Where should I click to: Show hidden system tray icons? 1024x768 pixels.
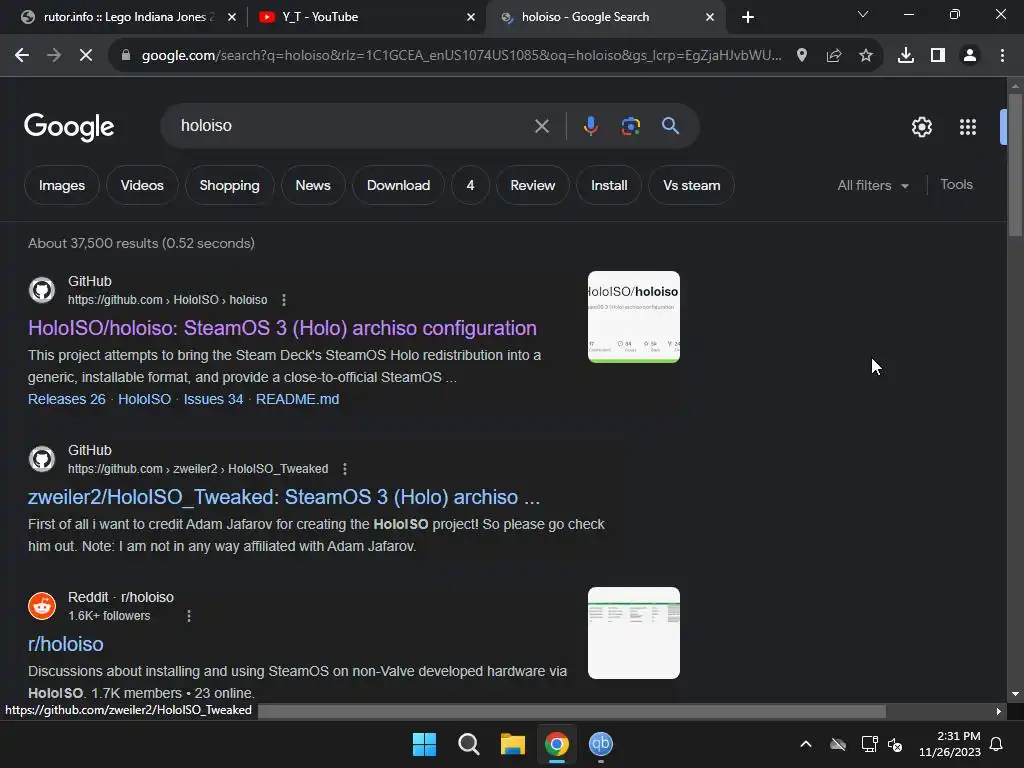click(806, 744)
